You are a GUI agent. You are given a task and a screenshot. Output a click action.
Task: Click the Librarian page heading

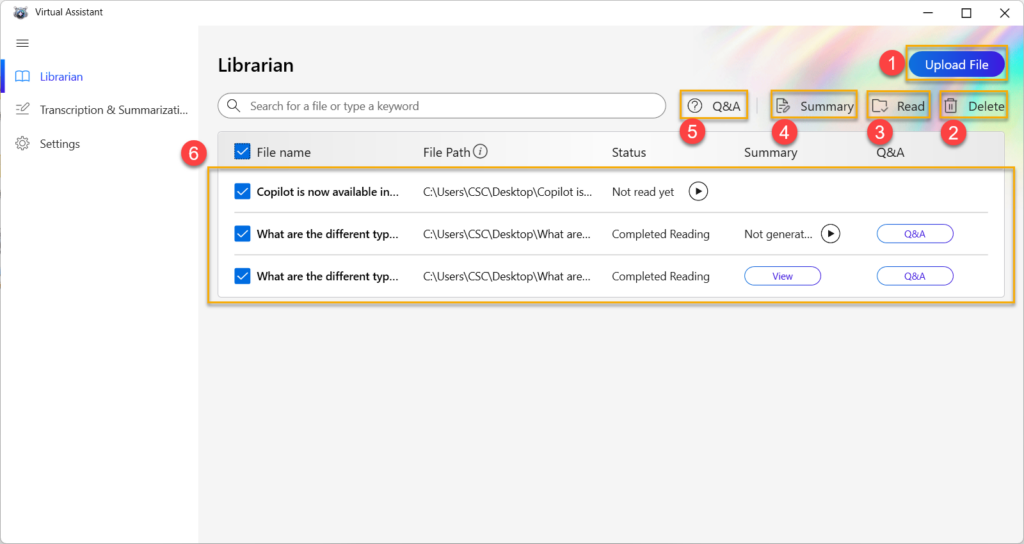click(x=256, y=65)
